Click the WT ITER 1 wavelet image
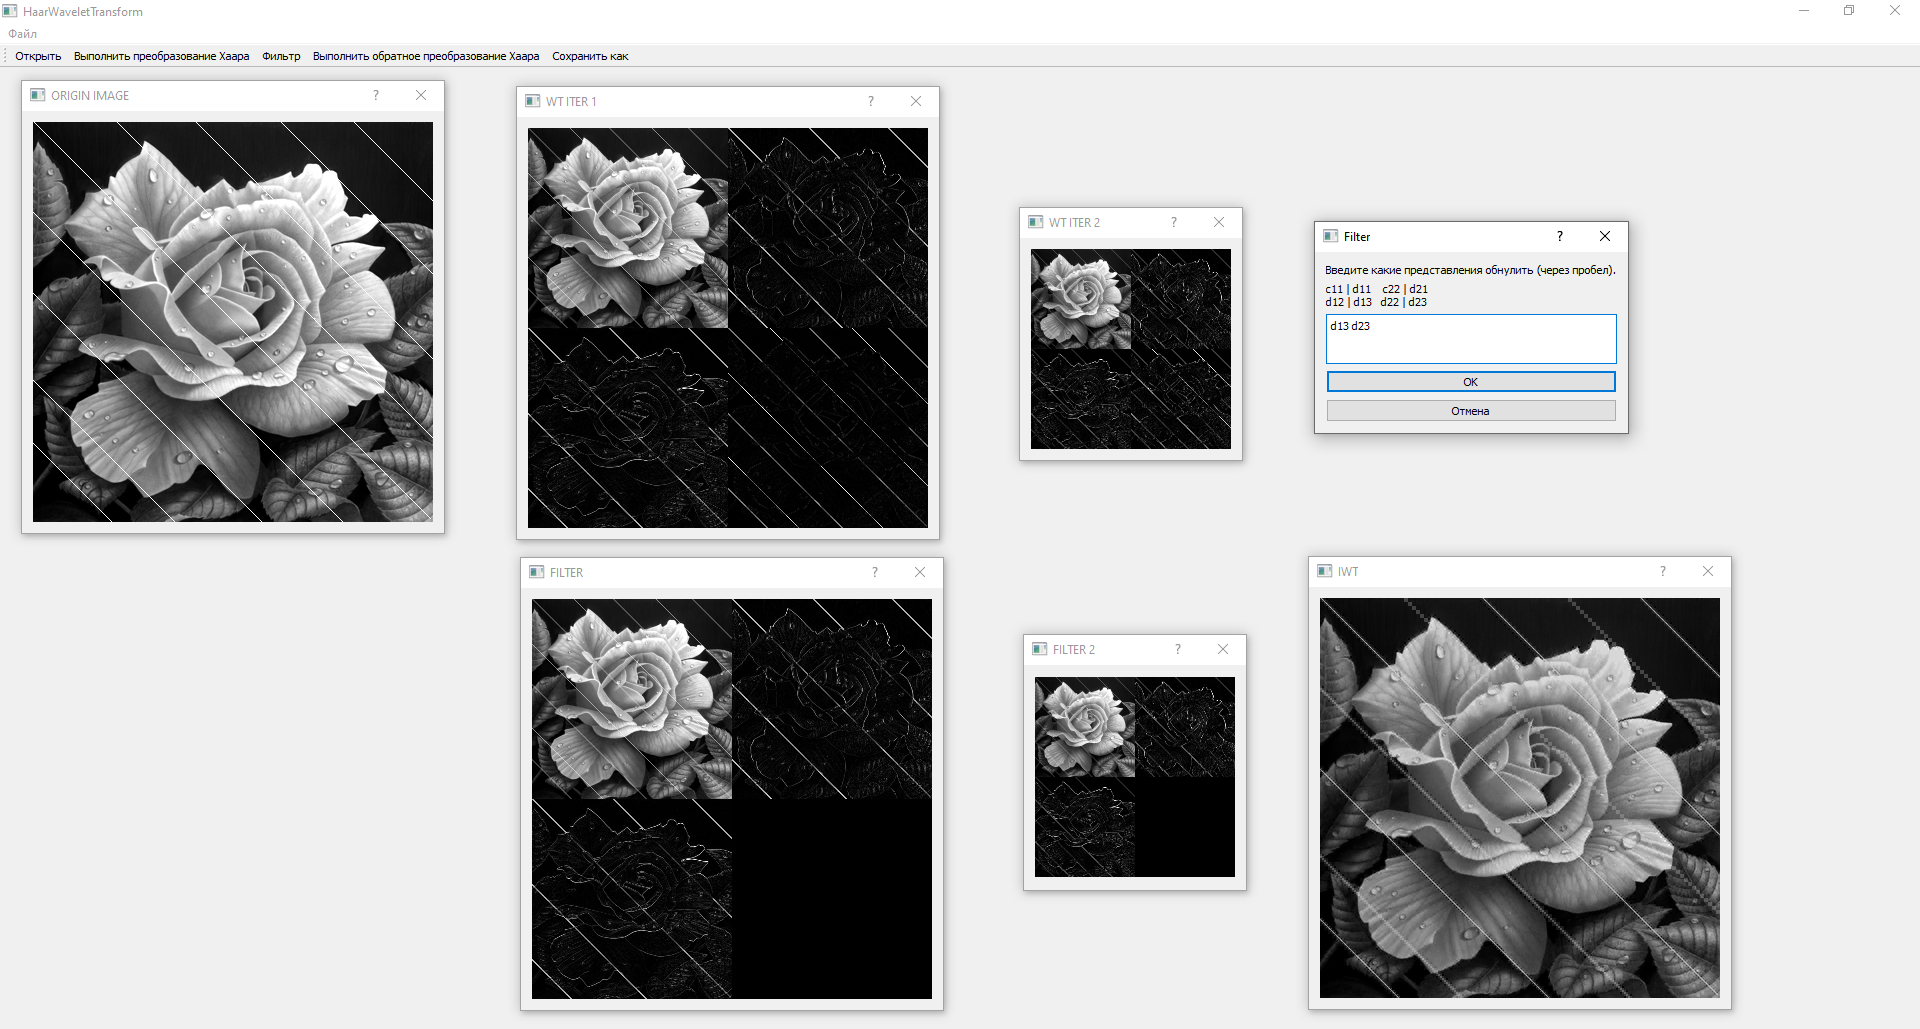 coord(728,328)
